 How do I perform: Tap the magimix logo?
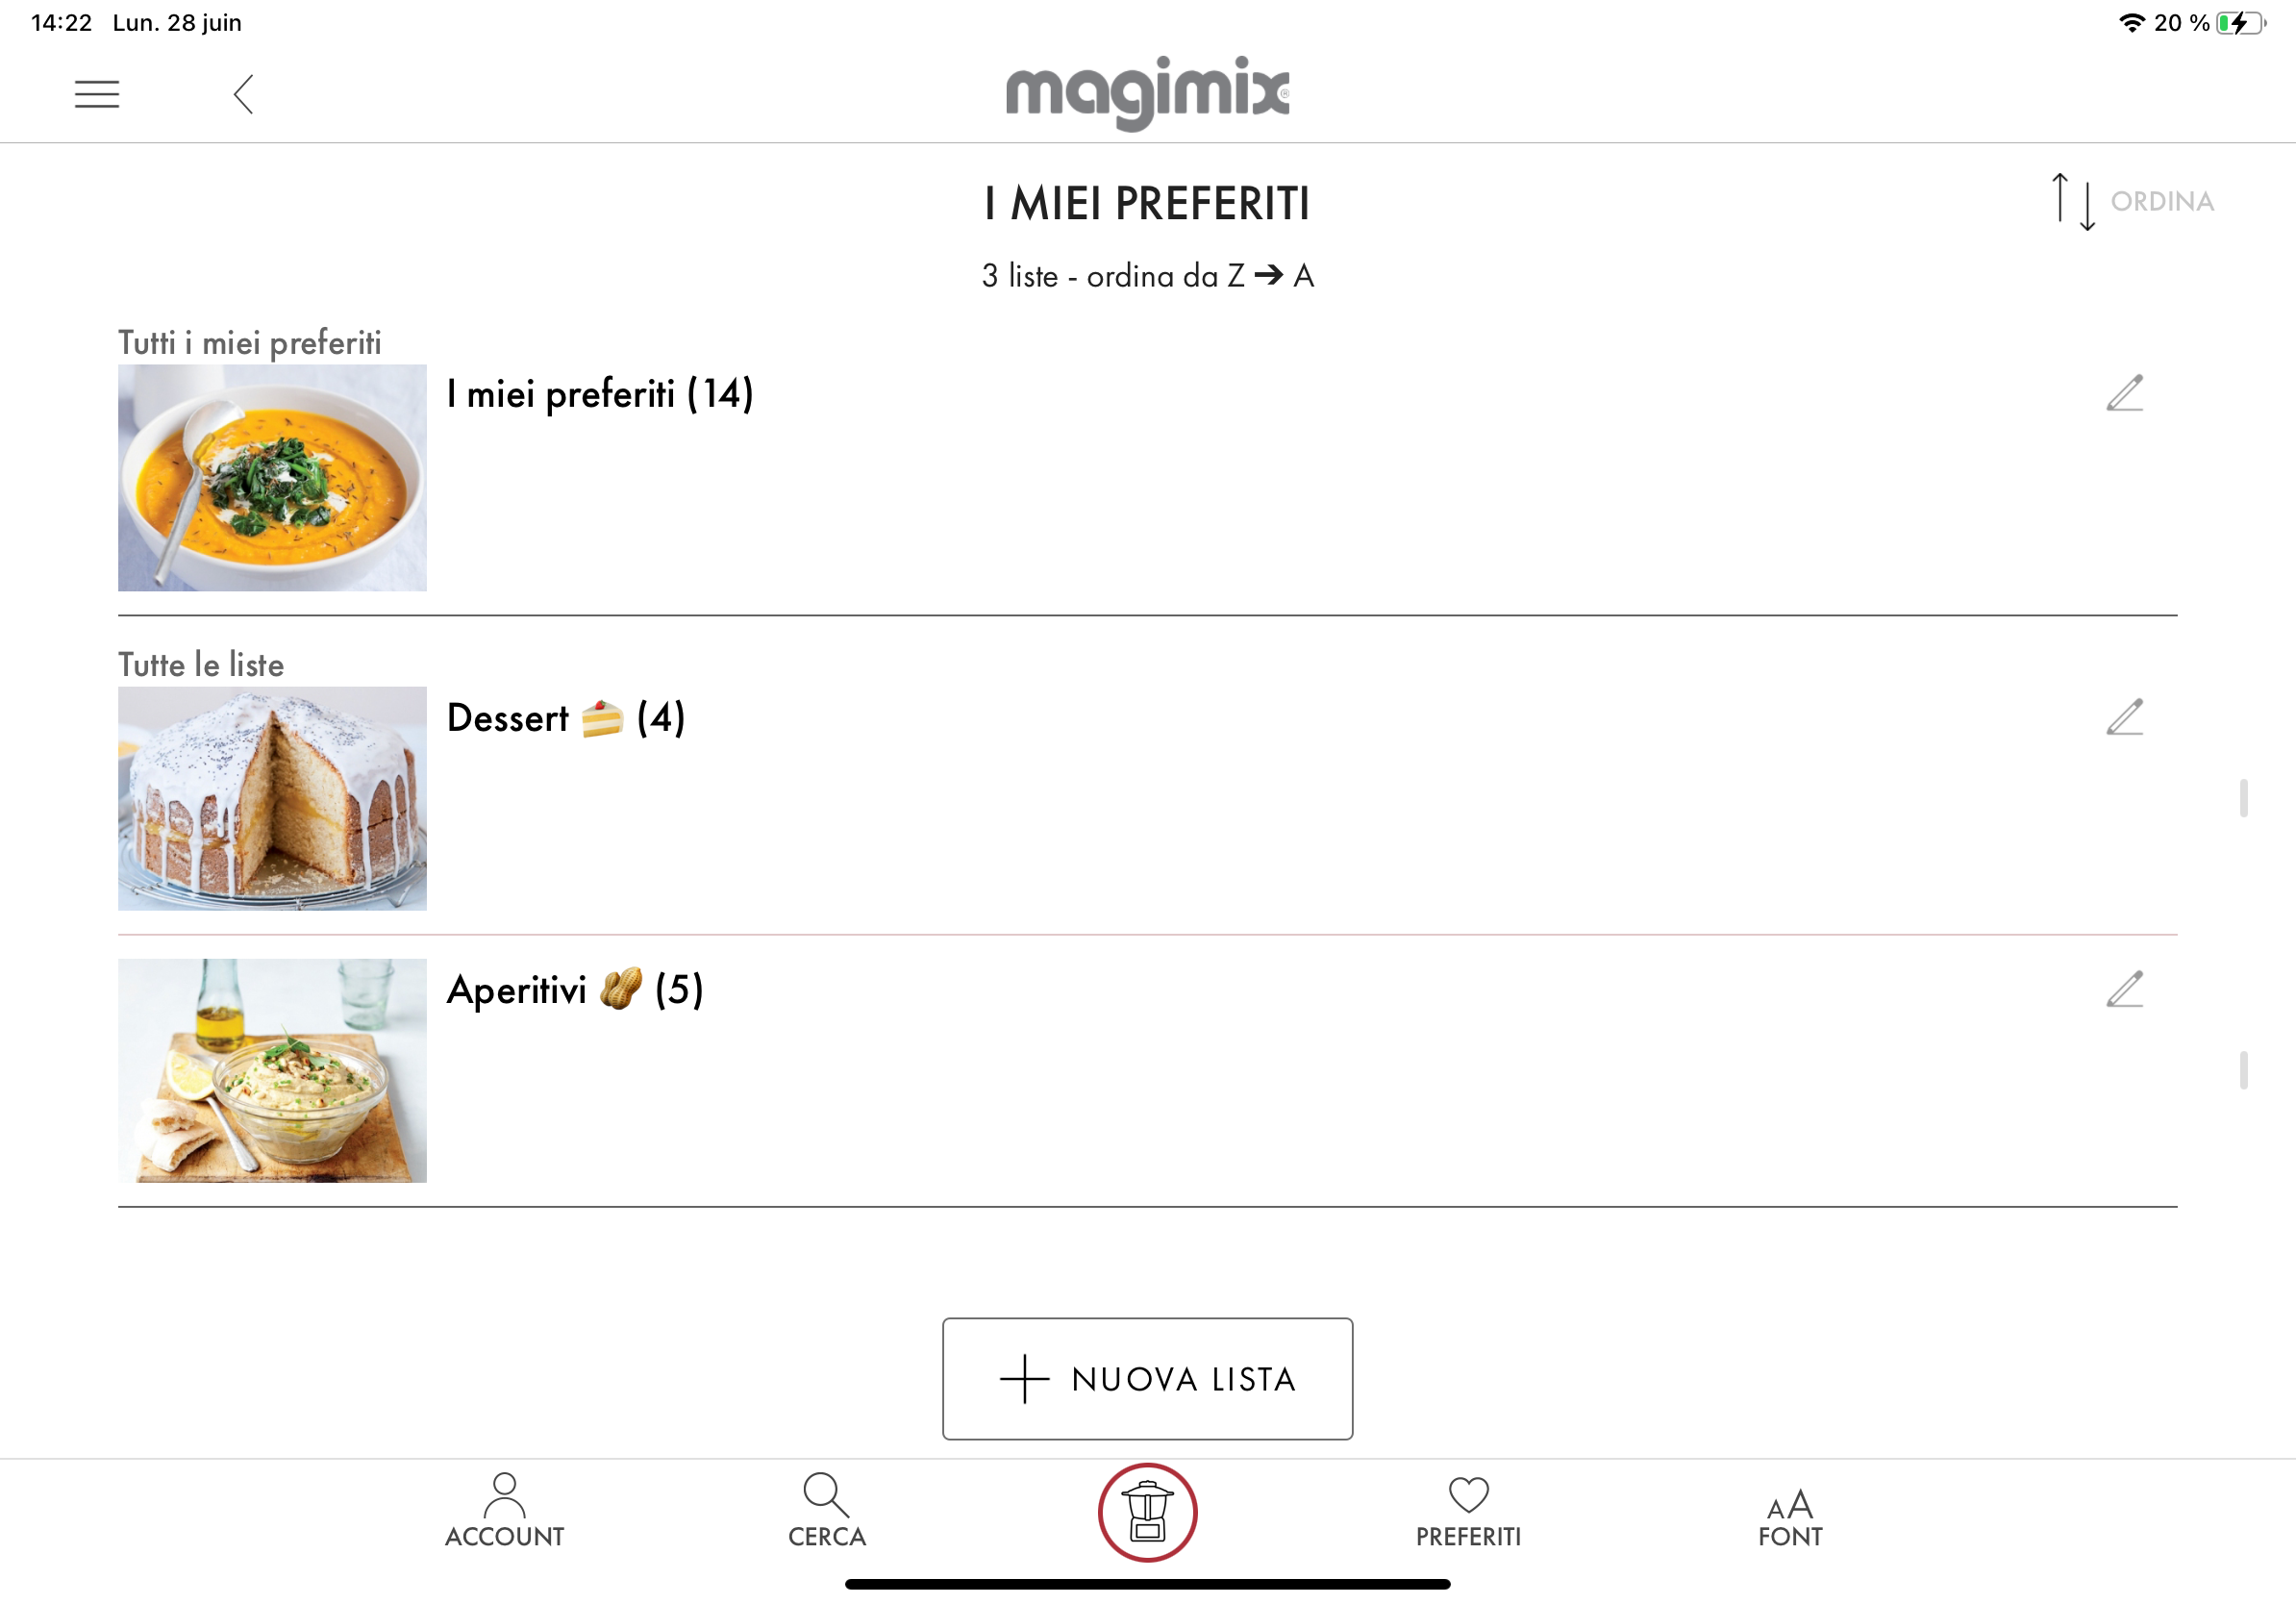coord(1147,92)
